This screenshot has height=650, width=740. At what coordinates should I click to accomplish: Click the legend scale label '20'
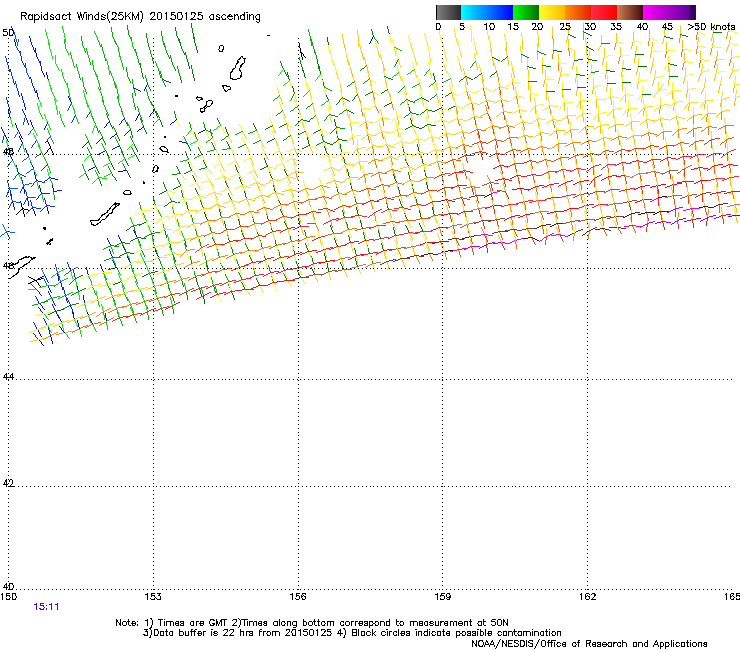click(537, 27)
